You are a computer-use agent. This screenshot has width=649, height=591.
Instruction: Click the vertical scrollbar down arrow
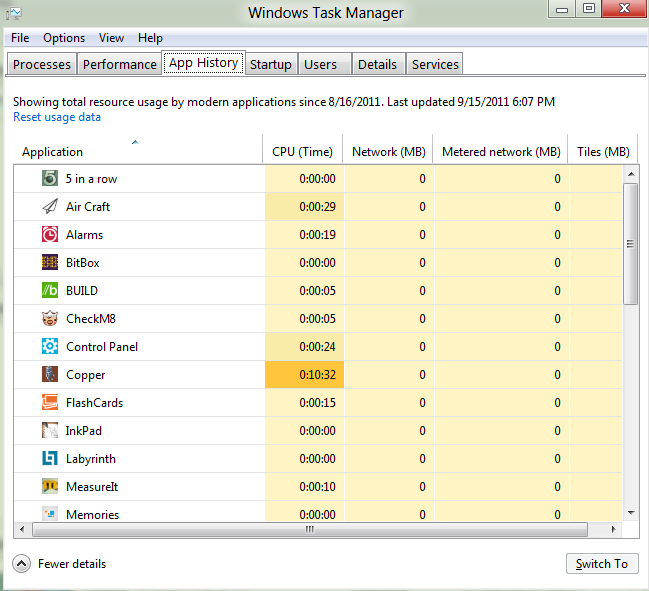(631, 513)
